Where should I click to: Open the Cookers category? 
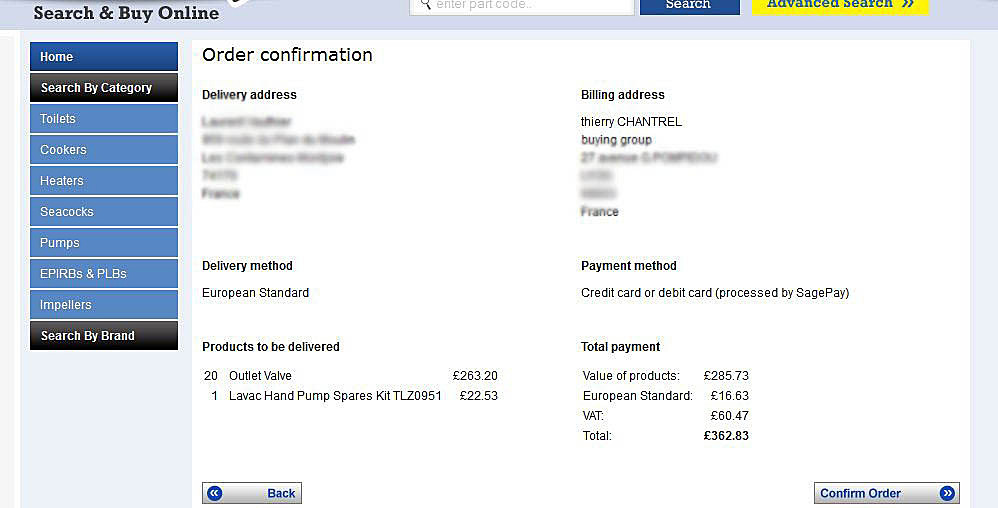click(104, 150)
